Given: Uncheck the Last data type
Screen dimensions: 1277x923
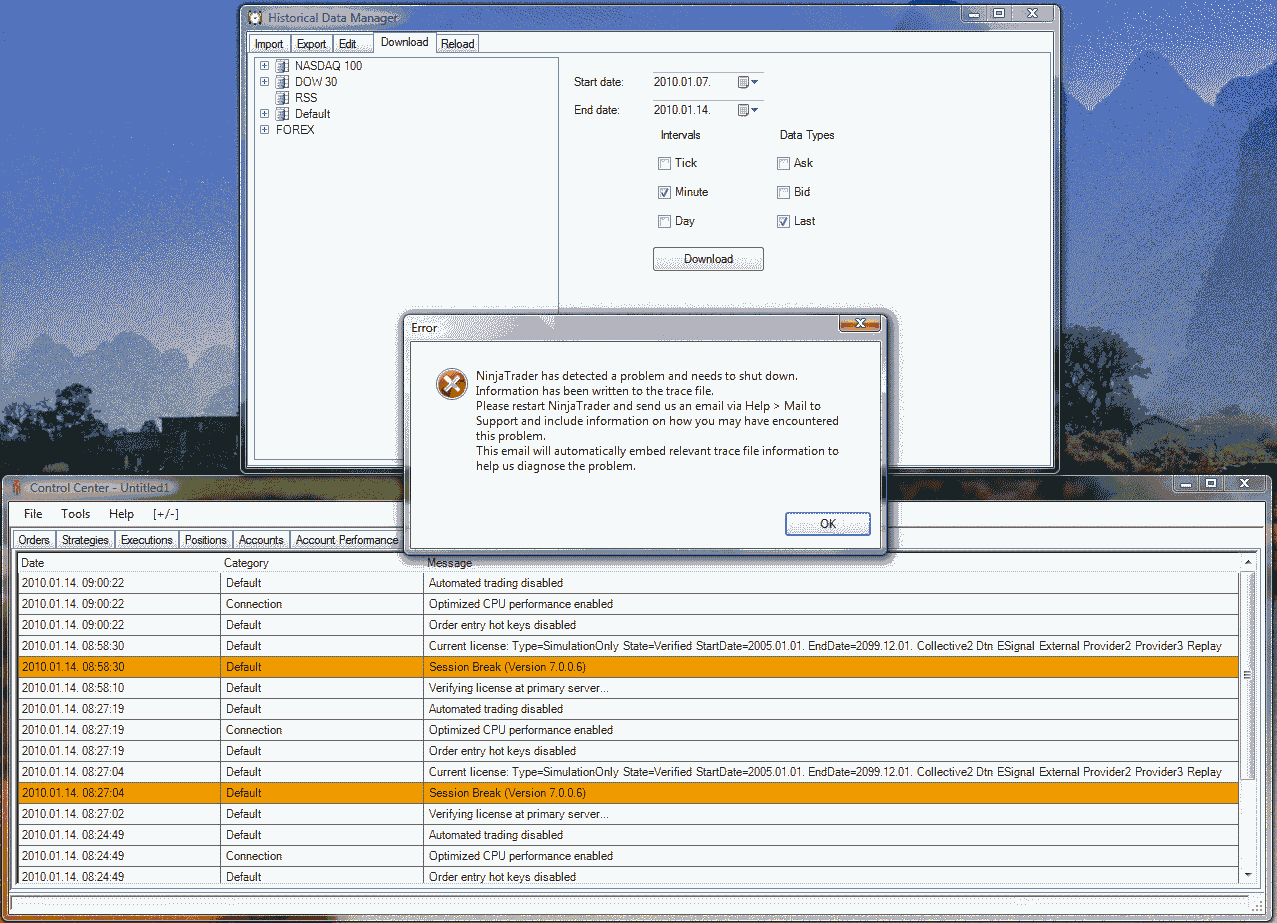Looking at the screenshot, I should point(784,221).
